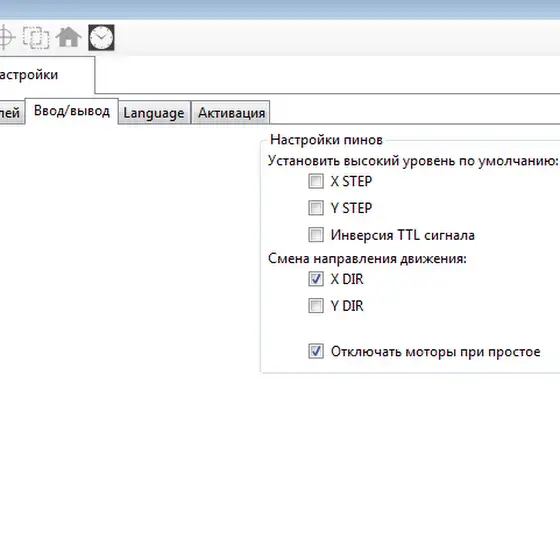
Task: Click the blue window title bar
Action: coord(280,9)
